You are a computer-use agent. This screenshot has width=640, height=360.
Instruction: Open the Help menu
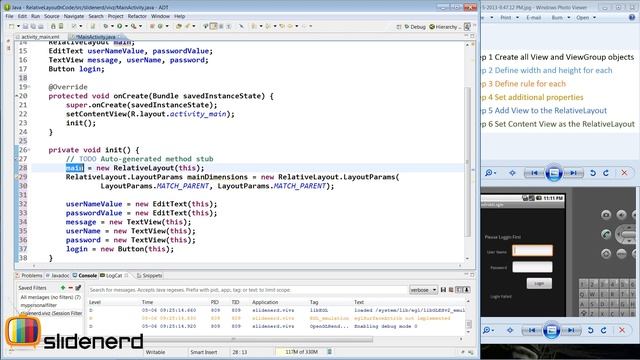point(180,16)
